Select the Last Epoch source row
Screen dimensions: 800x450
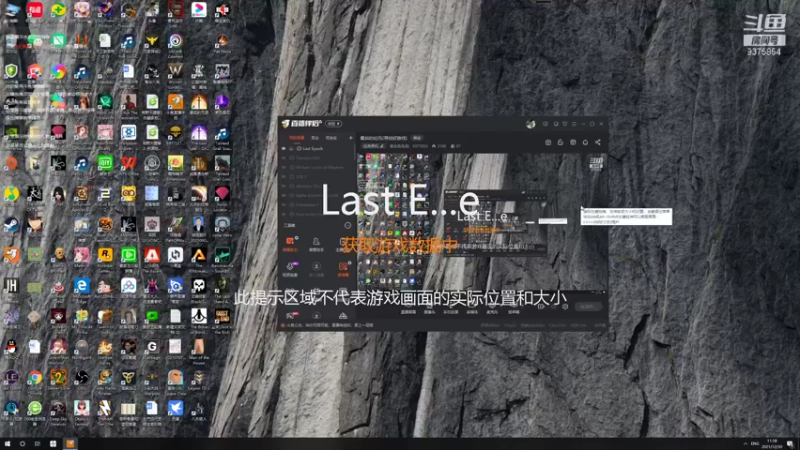coord(317,148)
